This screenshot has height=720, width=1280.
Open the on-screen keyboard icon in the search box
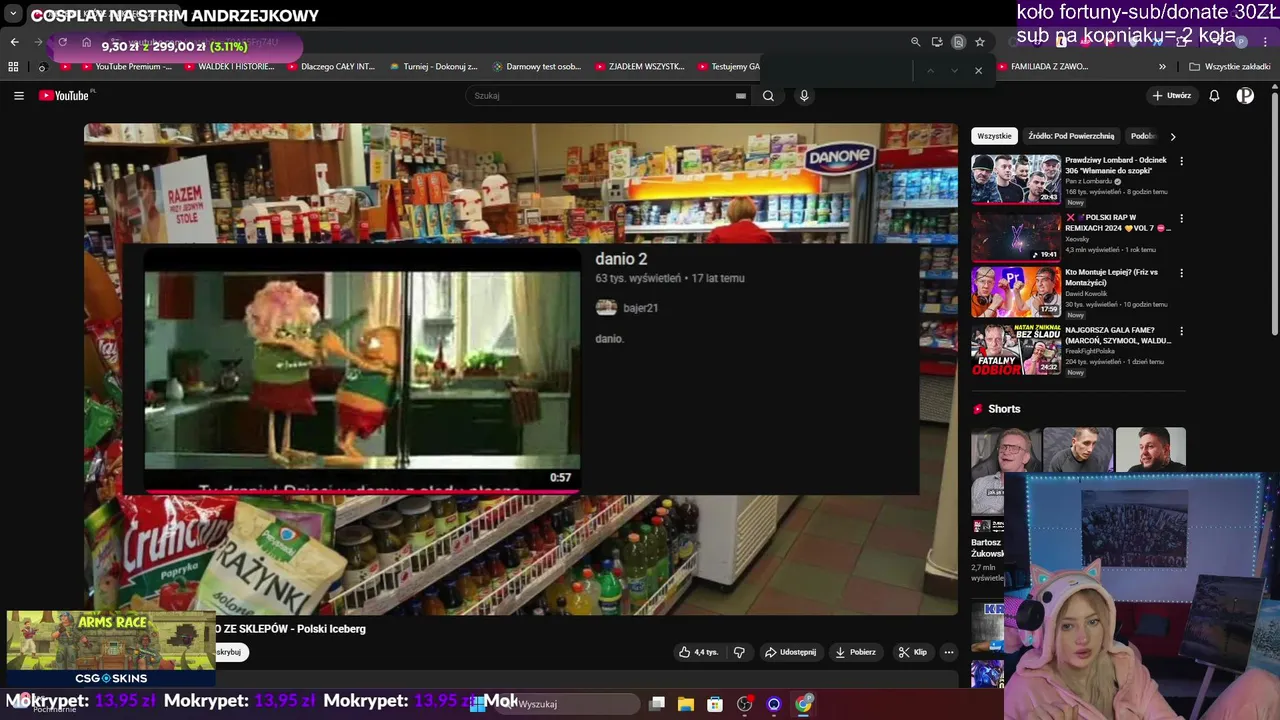point(740,96)
